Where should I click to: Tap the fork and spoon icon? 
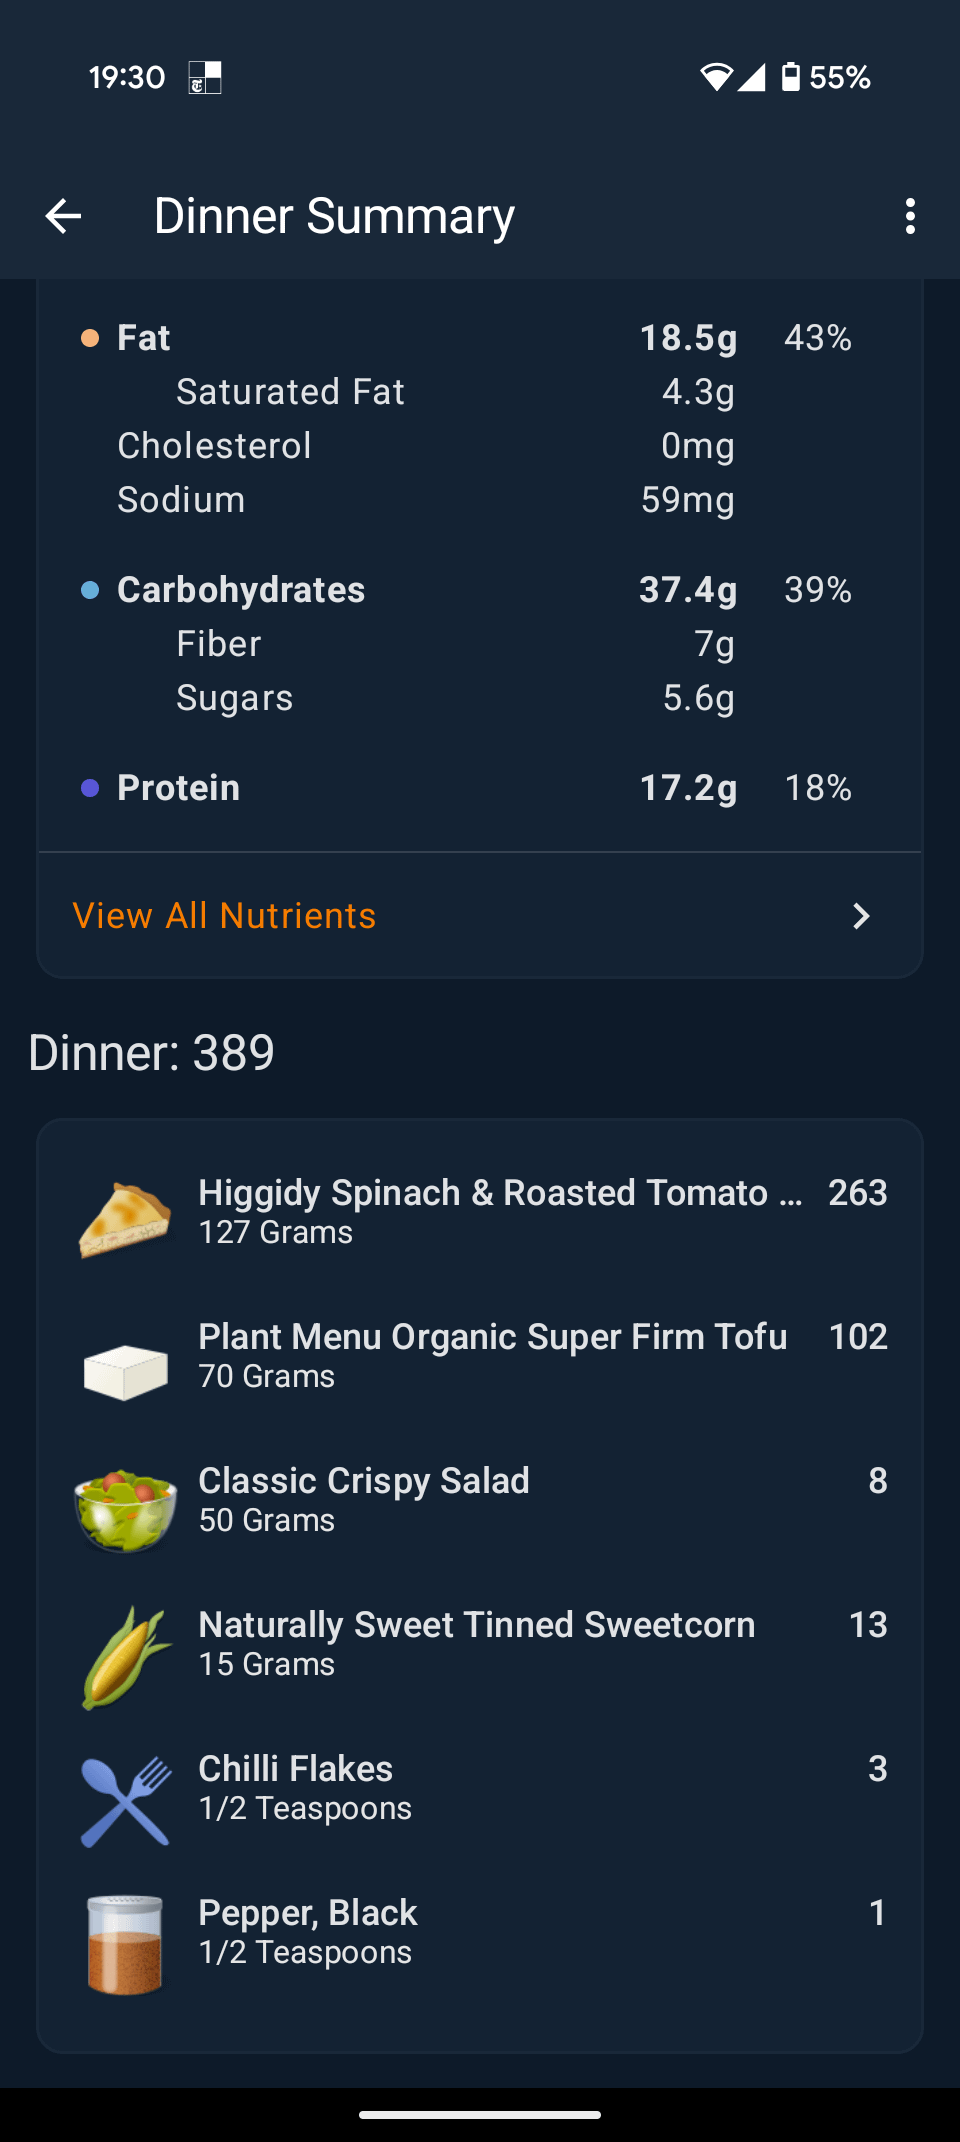[125, 1801]
